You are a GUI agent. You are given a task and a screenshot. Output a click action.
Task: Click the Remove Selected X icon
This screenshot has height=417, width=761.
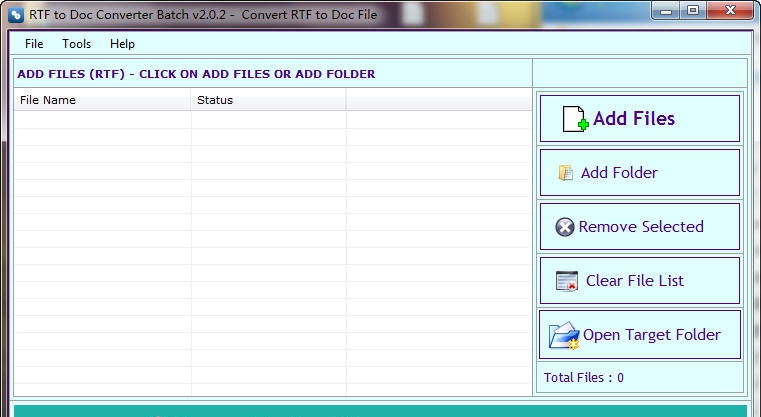[x=564, y=227]
